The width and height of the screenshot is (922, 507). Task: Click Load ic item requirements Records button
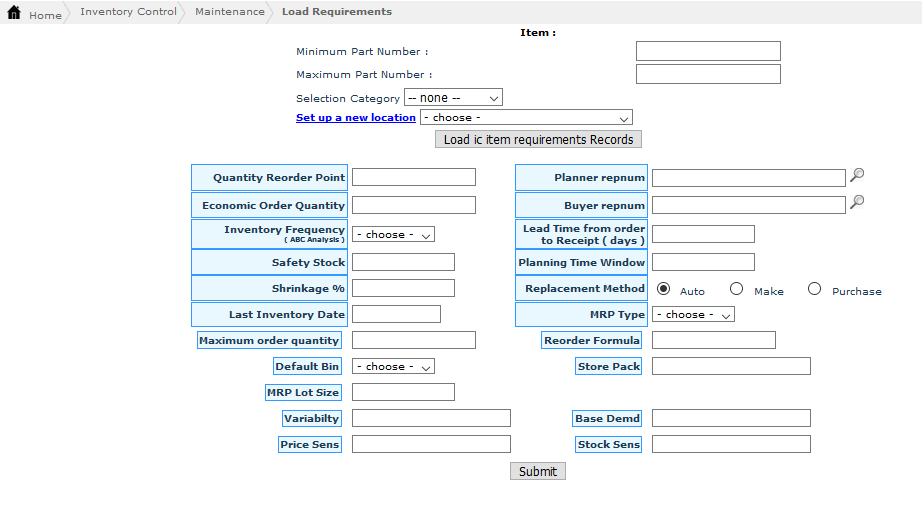tap(538, 140)
